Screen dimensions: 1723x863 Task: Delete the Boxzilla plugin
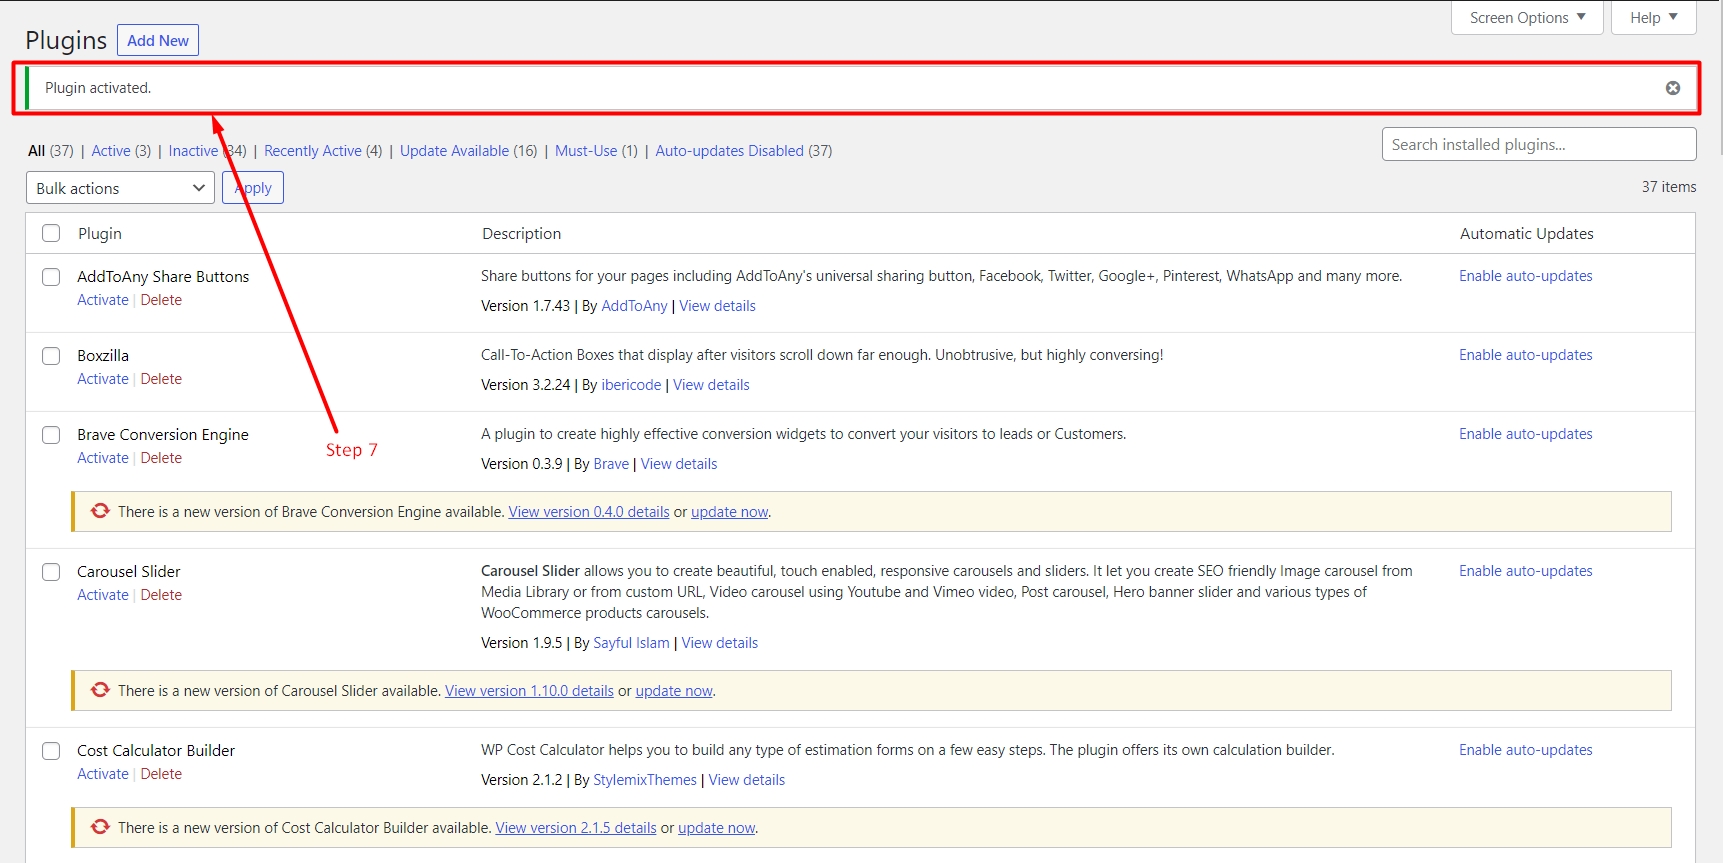click(x=161, y=379)
